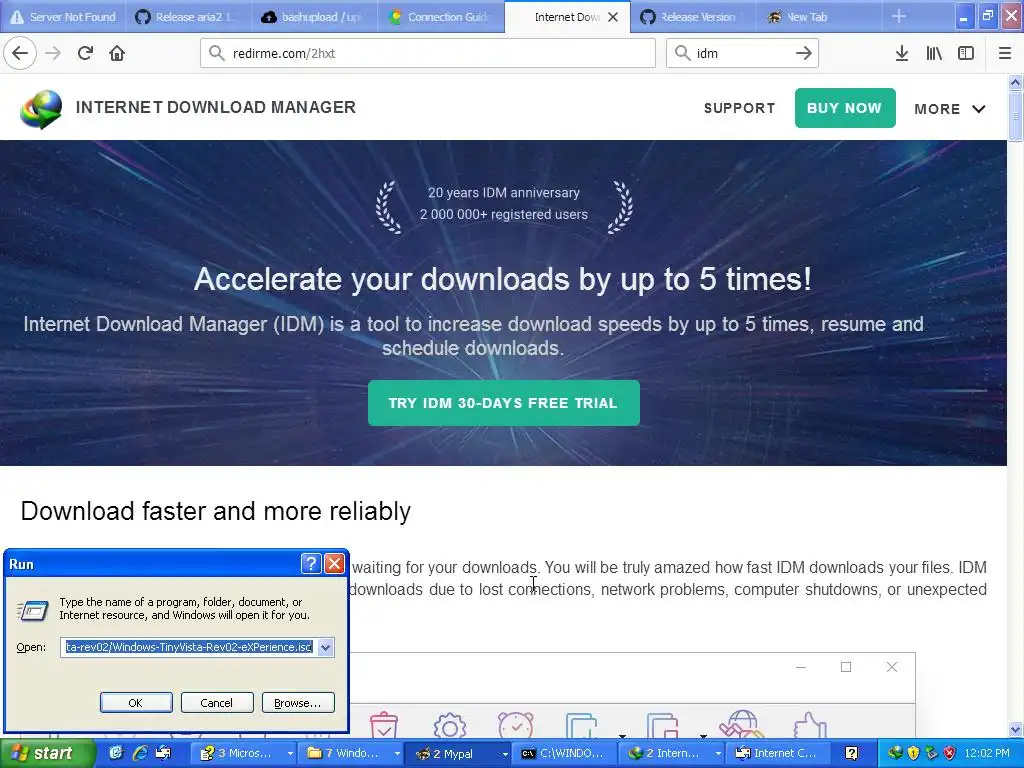The height and width of the screenshot is (768, 1024).
Task: Click the address bar with redirme.com/2hxt
Action: pyautogui.click(x=428, y=53)
